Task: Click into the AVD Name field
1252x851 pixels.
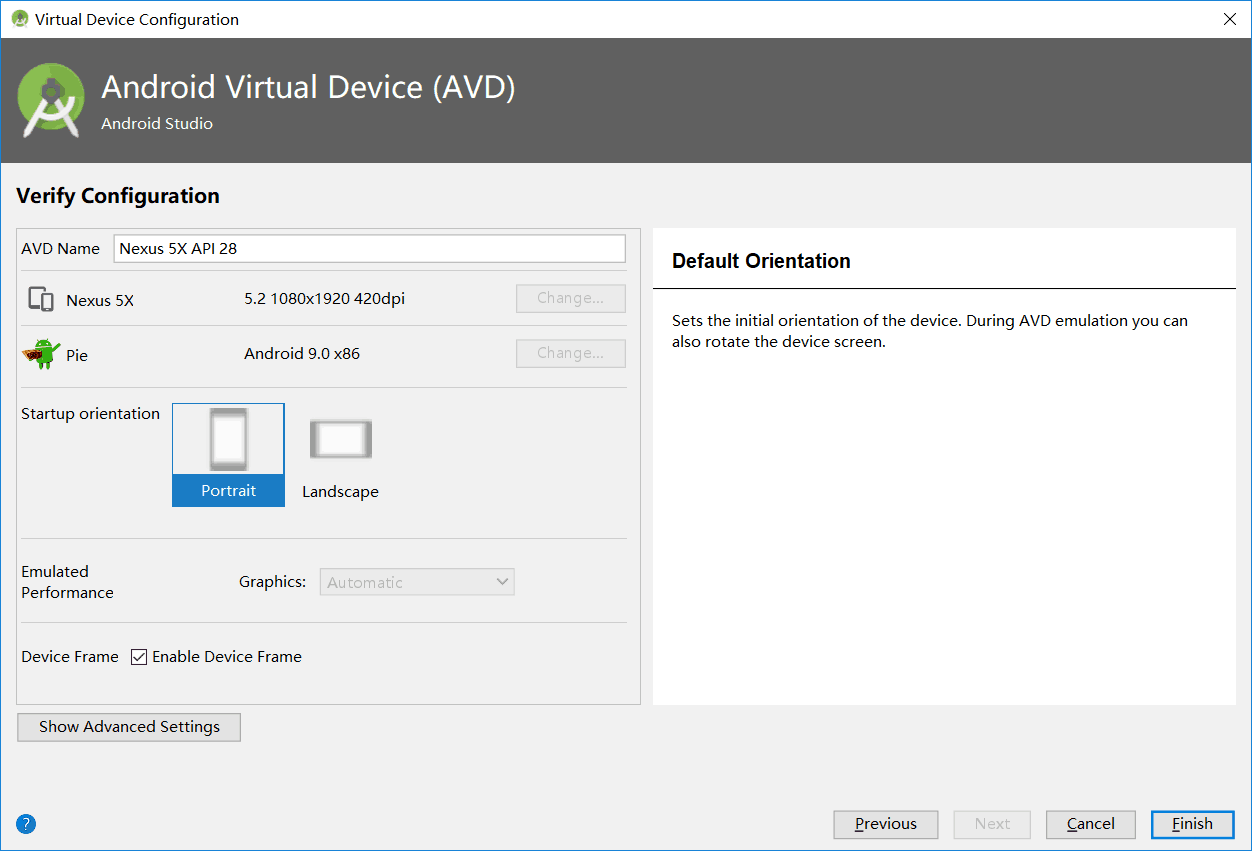Action: coord(369,248)
